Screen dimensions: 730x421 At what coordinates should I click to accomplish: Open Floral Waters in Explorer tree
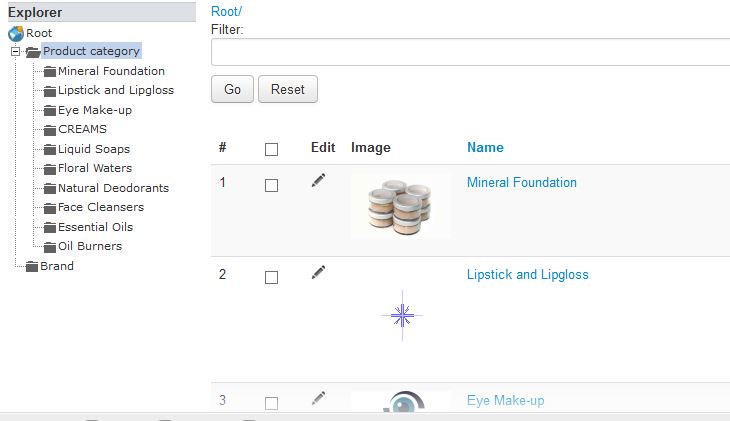point(95,168)
